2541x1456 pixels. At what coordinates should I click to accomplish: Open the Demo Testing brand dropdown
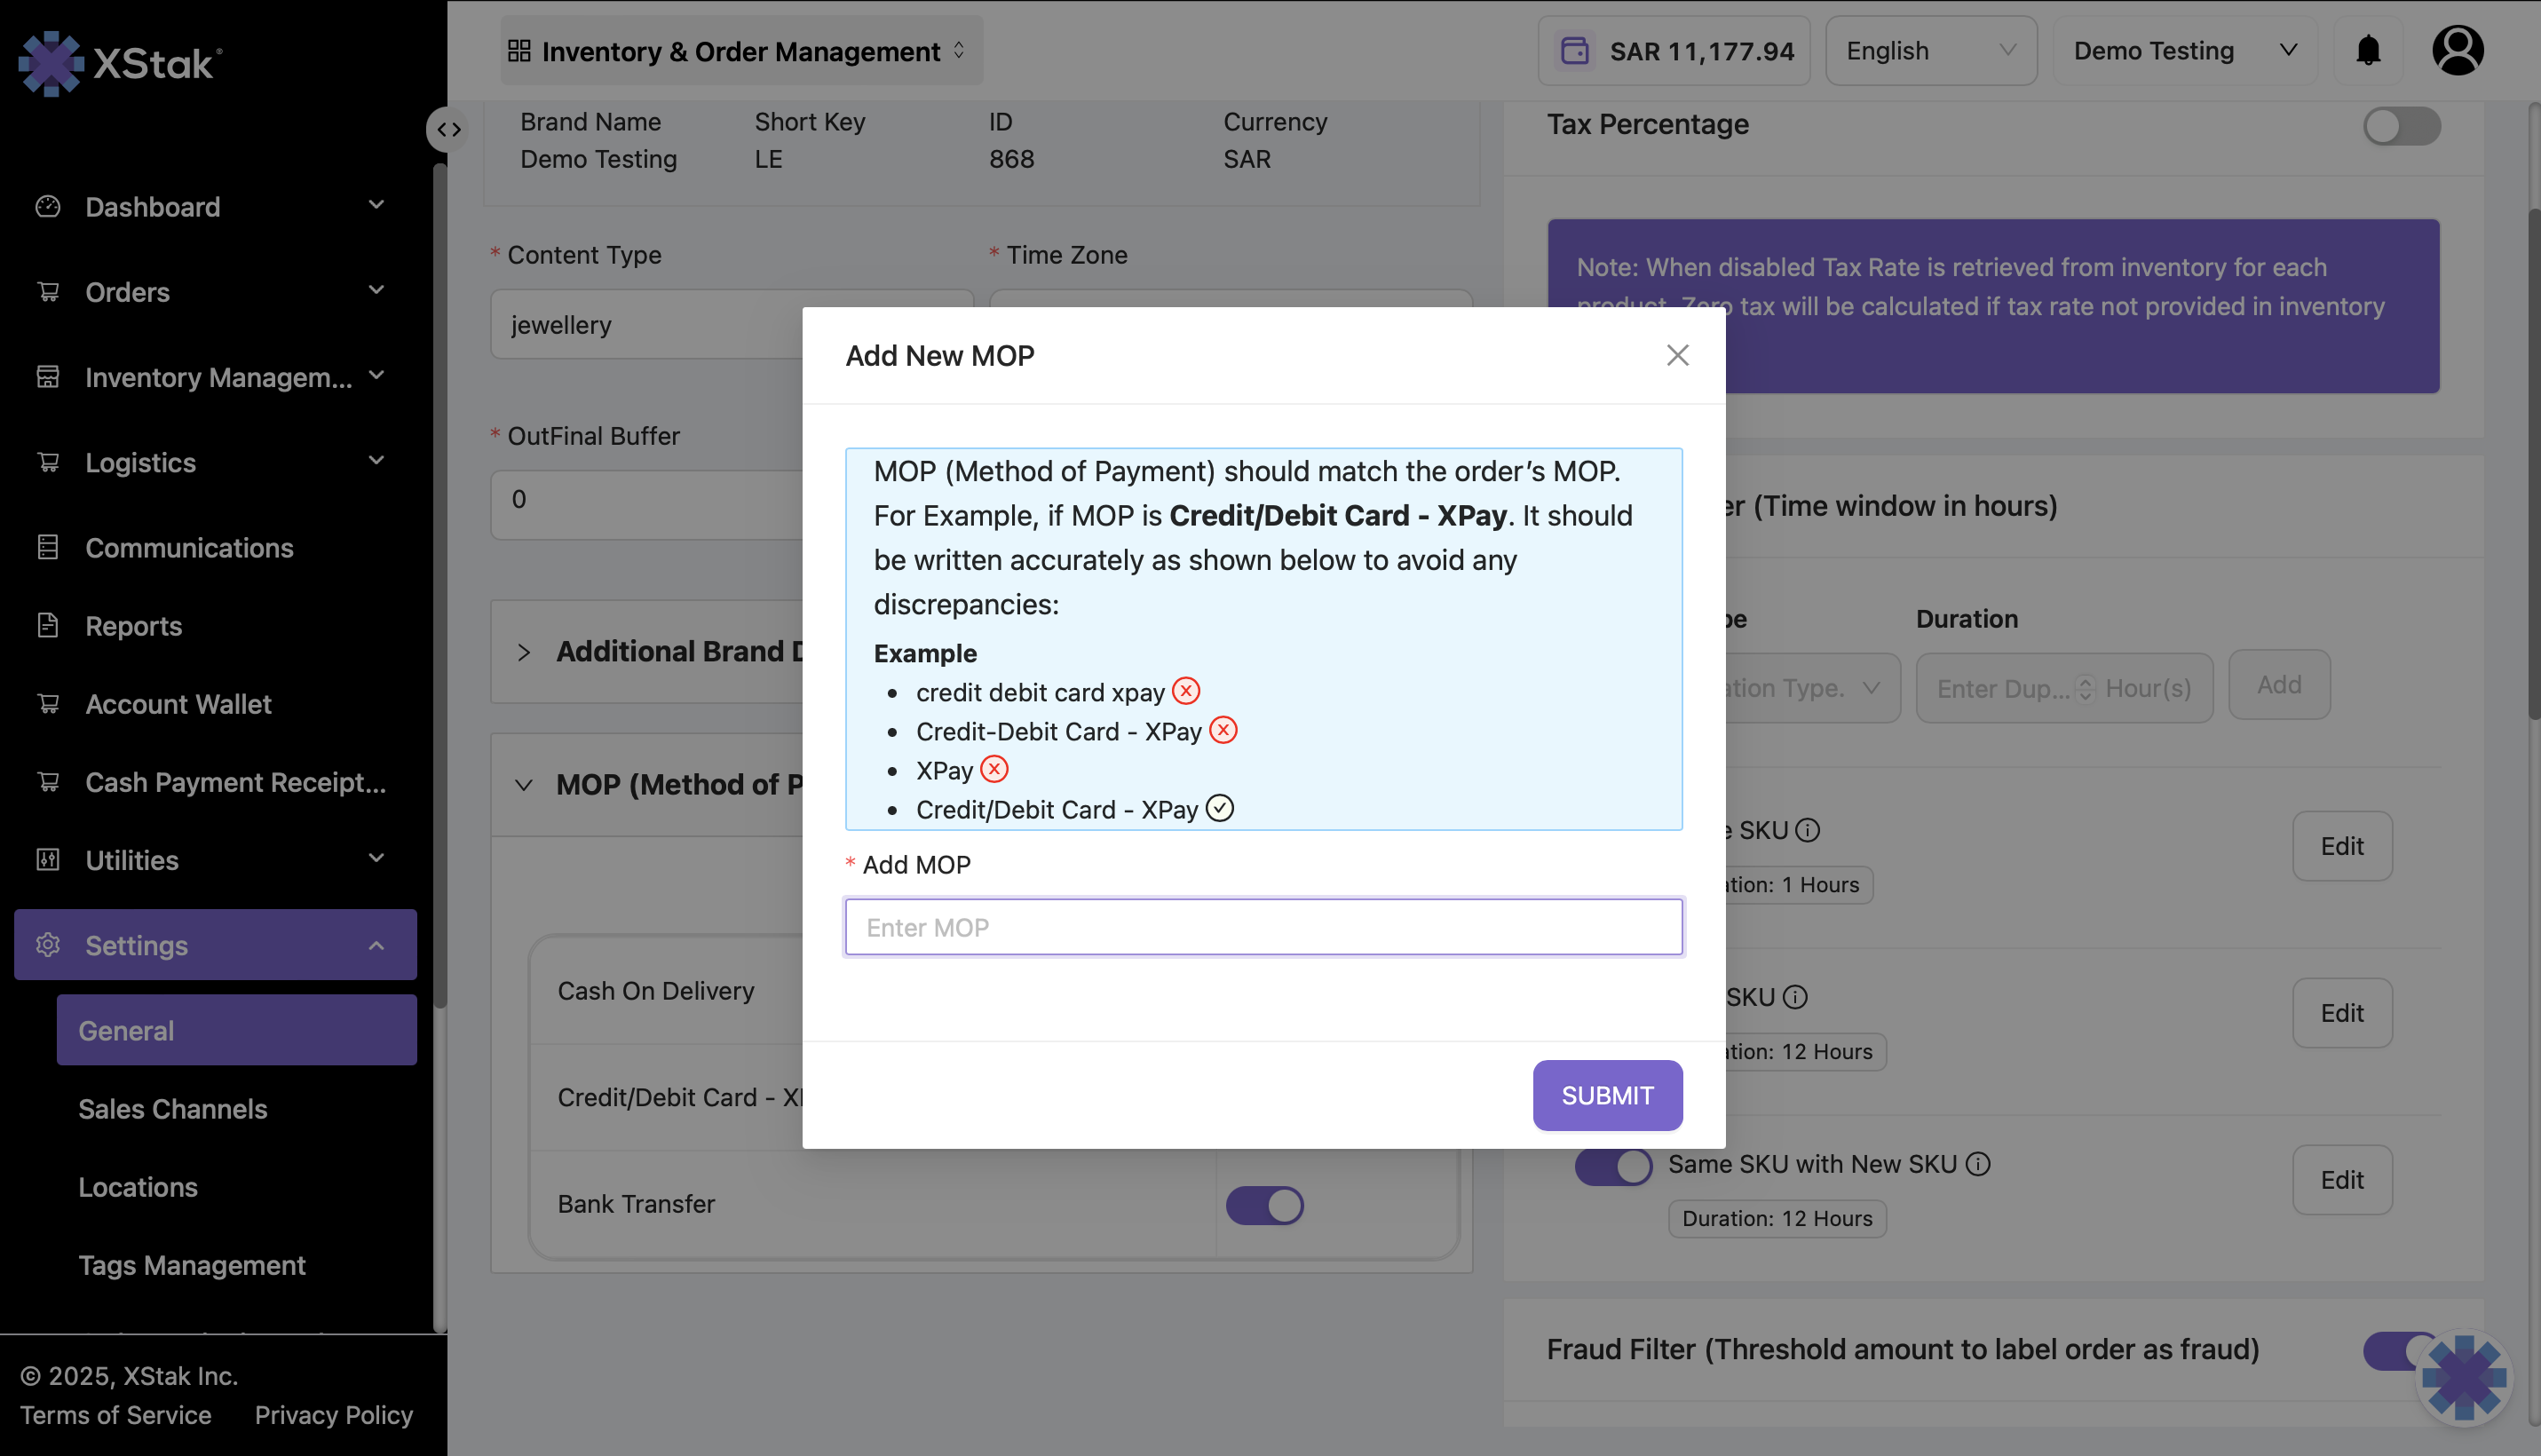pyautogui.click(x=2184, y=50)
